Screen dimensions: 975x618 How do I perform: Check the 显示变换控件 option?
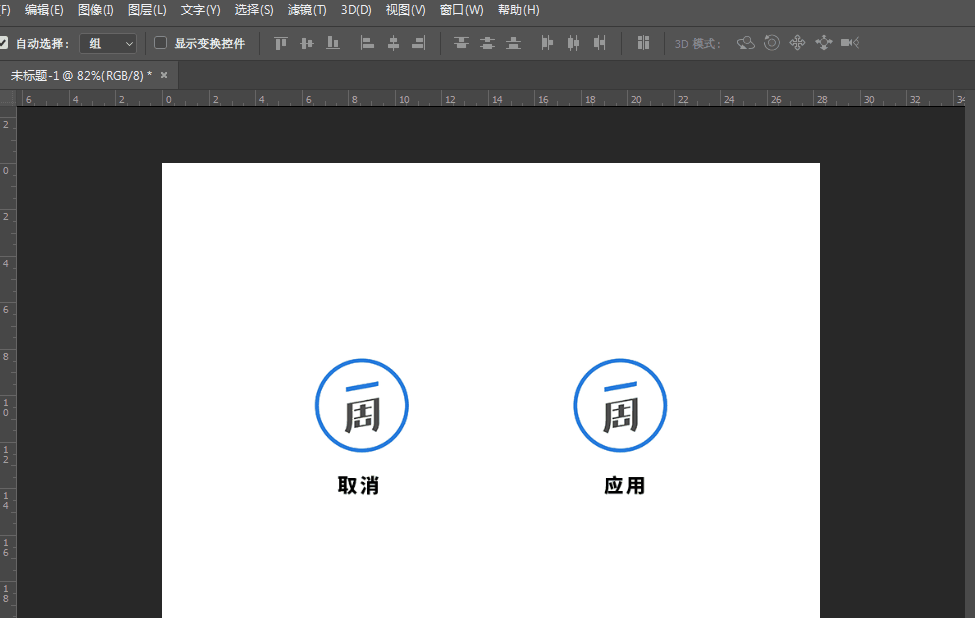(x=159, y=43)
